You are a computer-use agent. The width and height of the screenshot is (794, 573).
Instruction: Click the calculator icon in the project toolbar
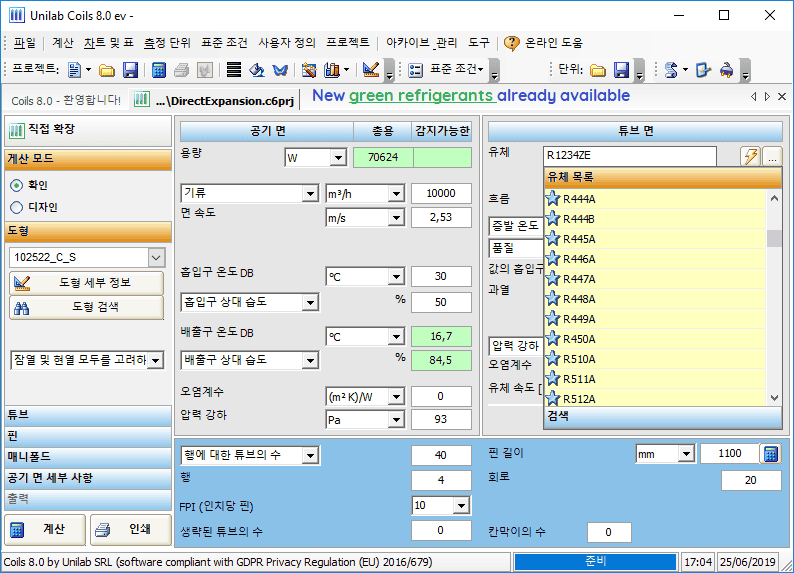coord(159,70)
